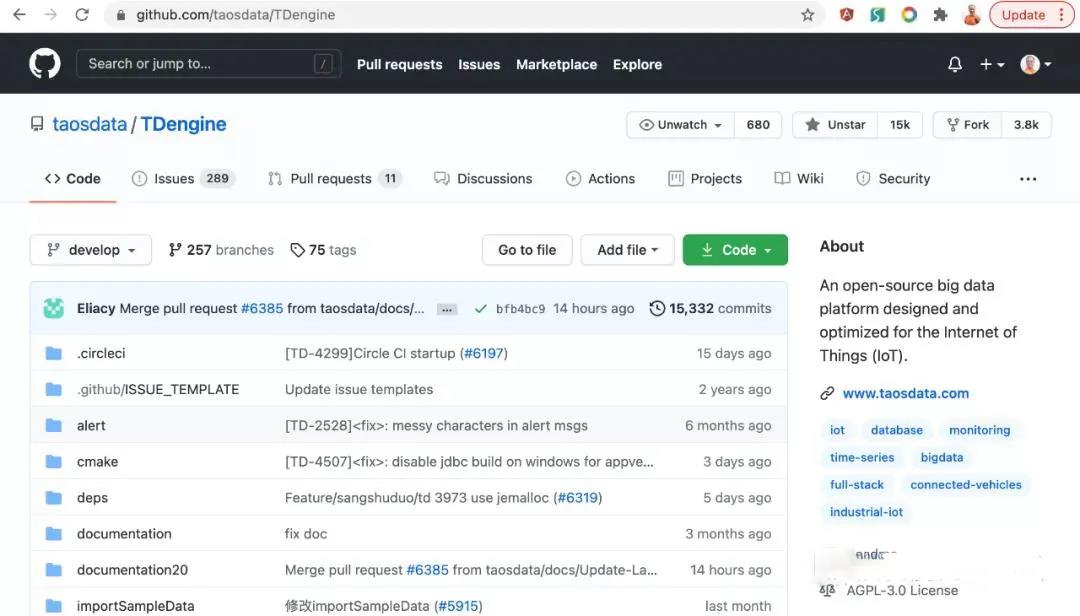
Task: Open the notifications bell
Action: click(955, 64)
